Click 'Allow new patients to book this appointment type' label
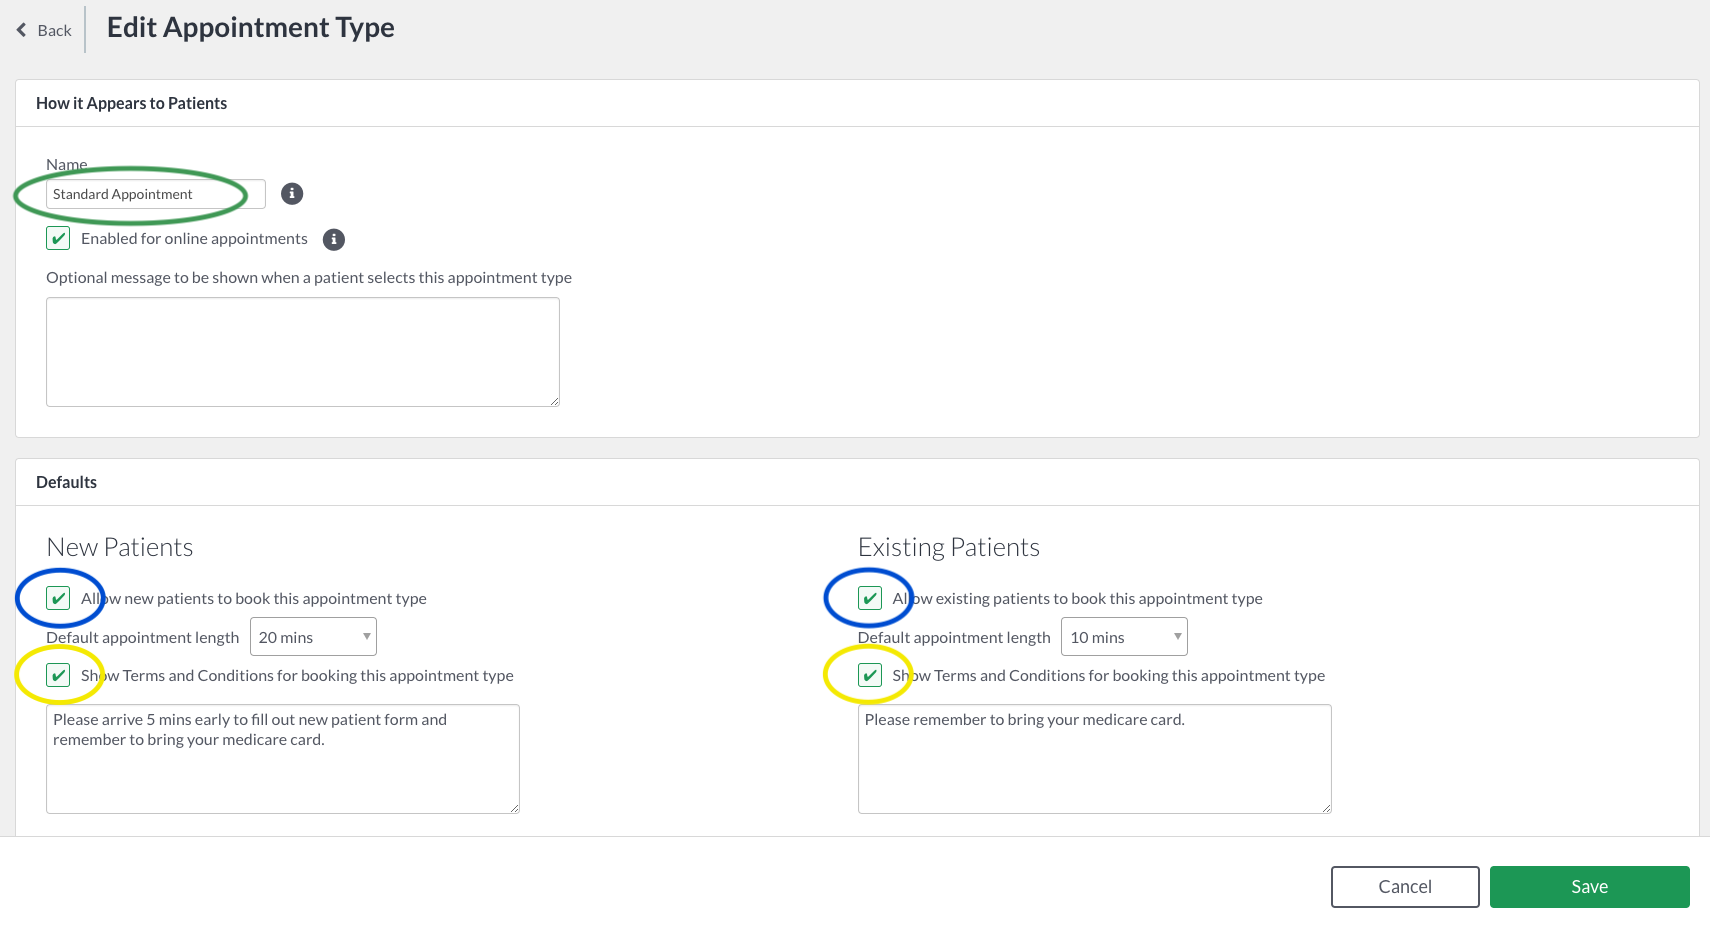The height and width of the screenshot is (926, 1710). tap(254, 598)
